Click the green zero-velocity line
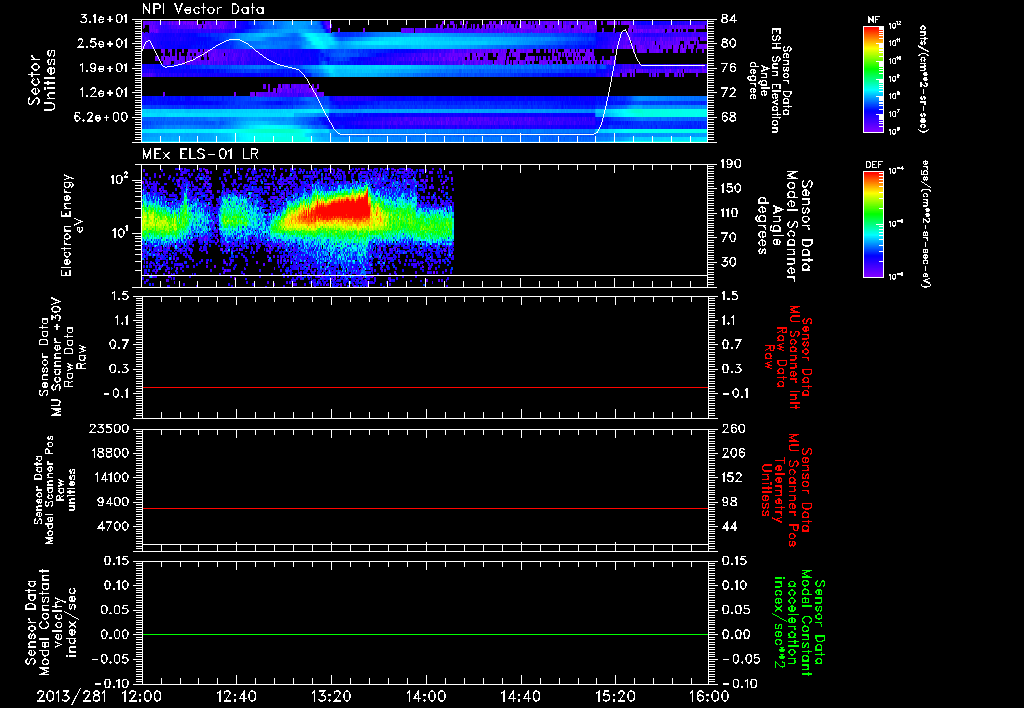 tap(425, 634)
